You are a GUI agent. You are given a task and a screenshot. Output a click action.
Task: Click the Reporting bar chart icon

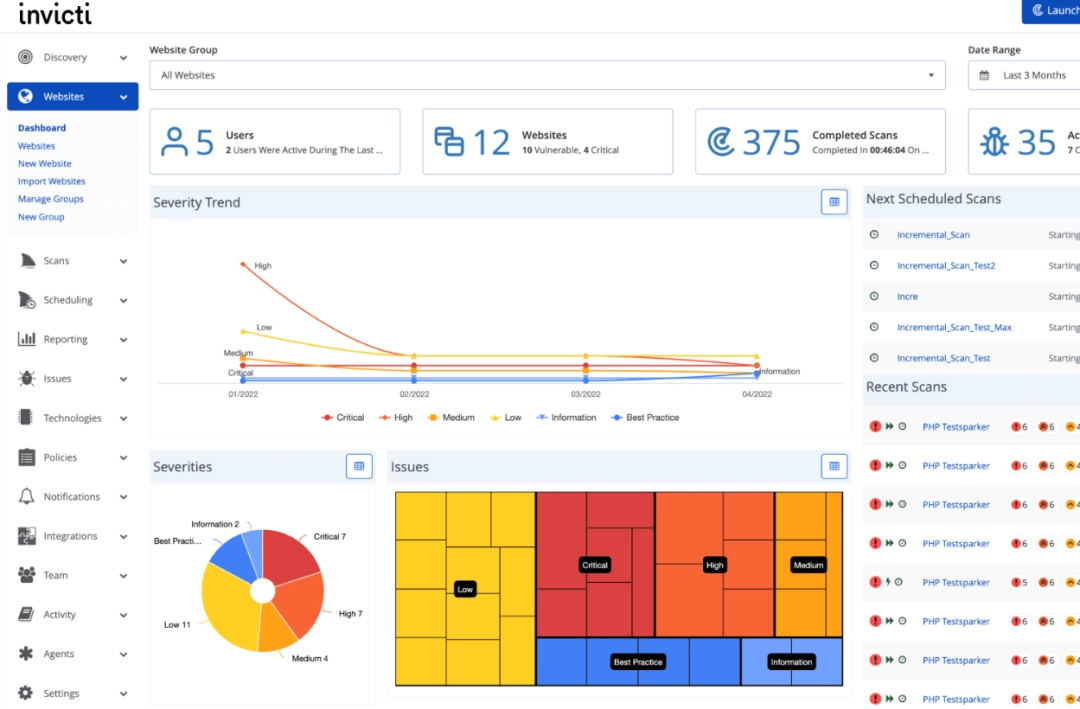click(x=27, y=340)
